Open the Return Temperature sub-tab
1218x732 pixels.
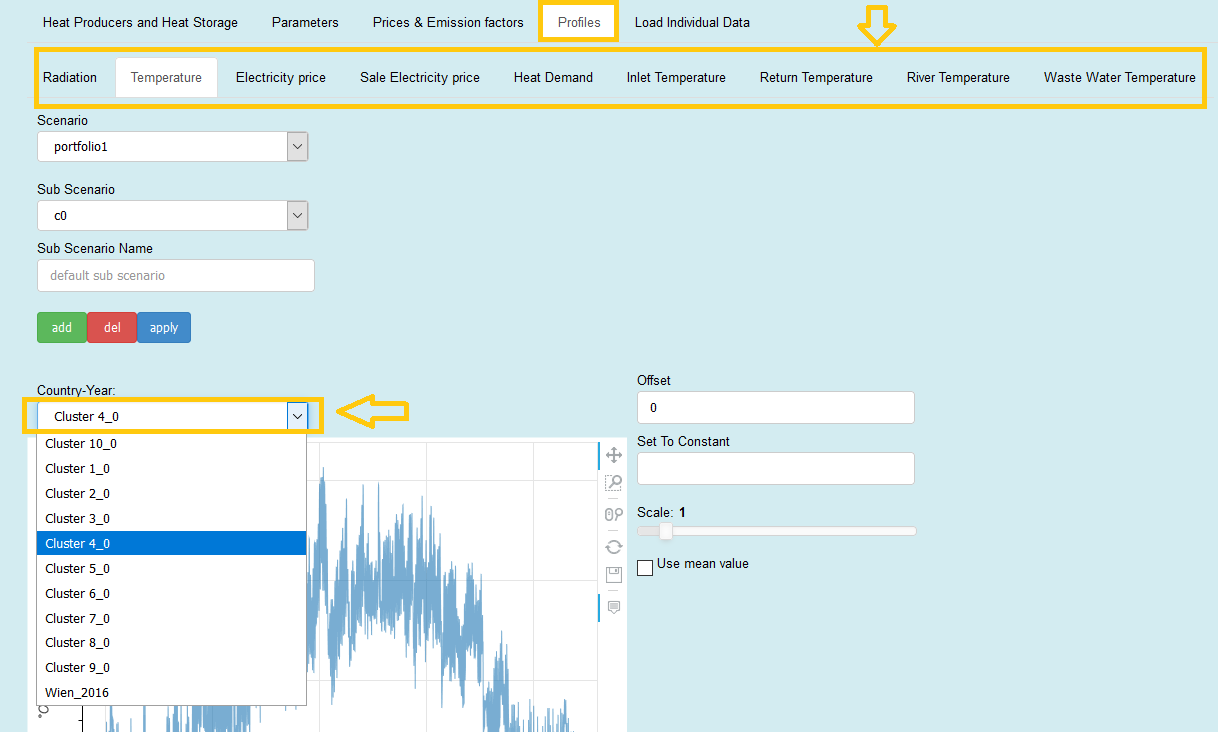[816, 77]
